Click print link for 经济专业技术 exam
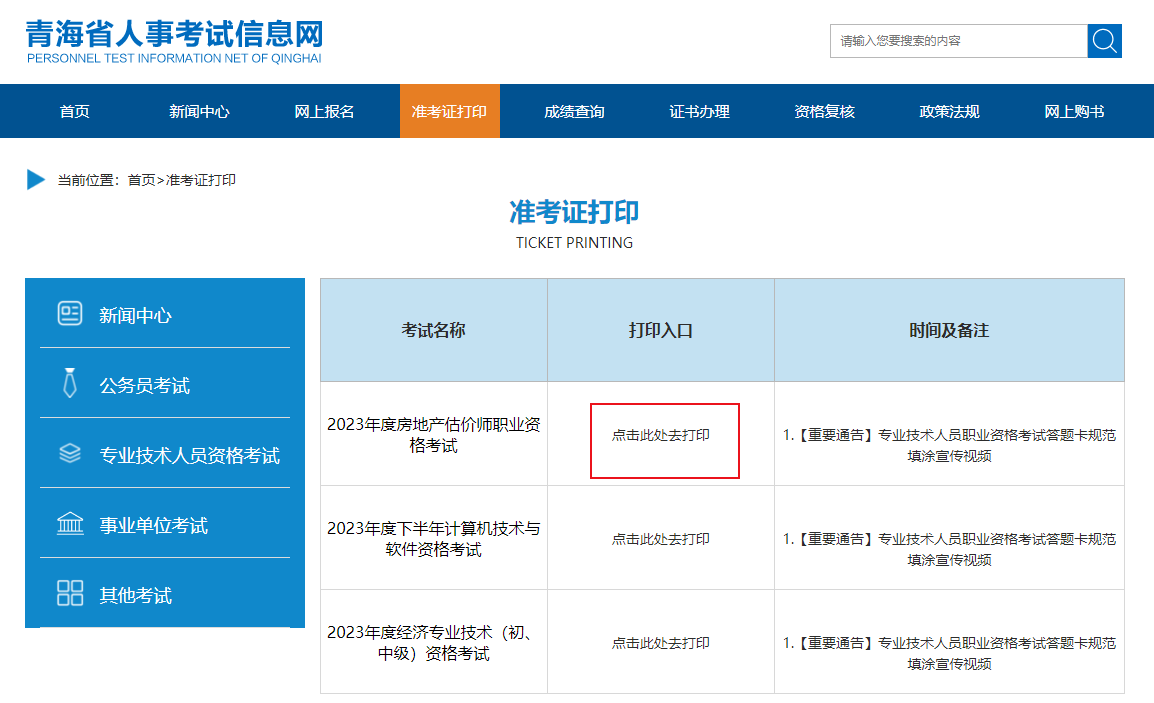Screen dimensions: 1154x703 (661, 643)
